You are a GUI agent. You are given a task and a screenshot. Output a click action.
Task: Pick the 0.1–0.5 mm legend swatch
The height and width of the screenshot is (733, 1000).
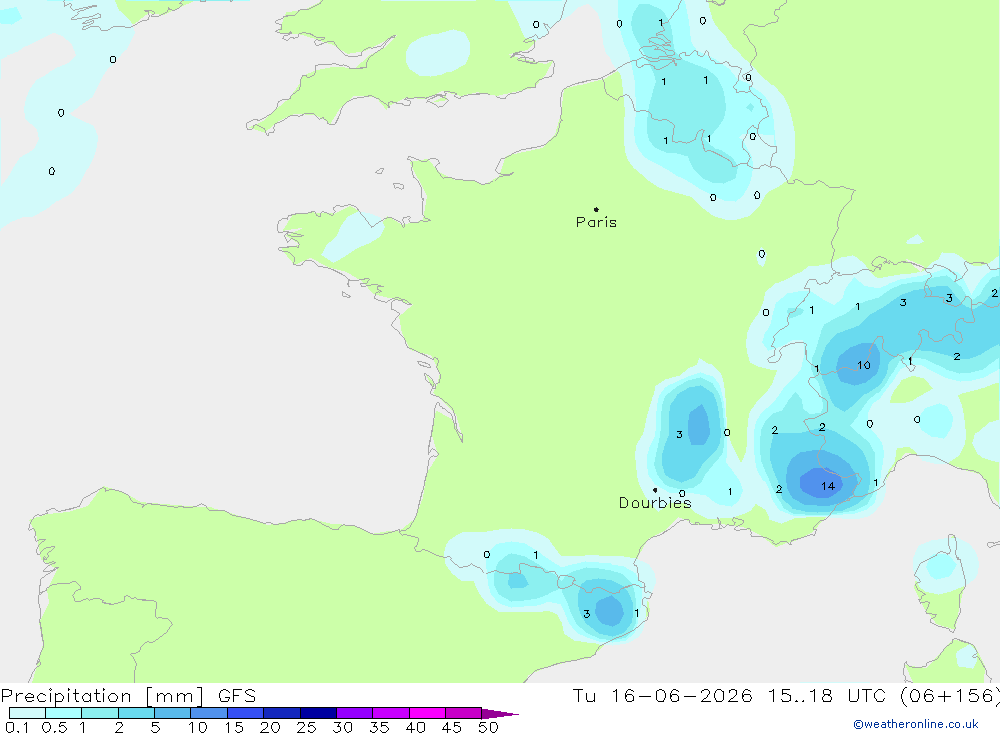coord(27,713)
